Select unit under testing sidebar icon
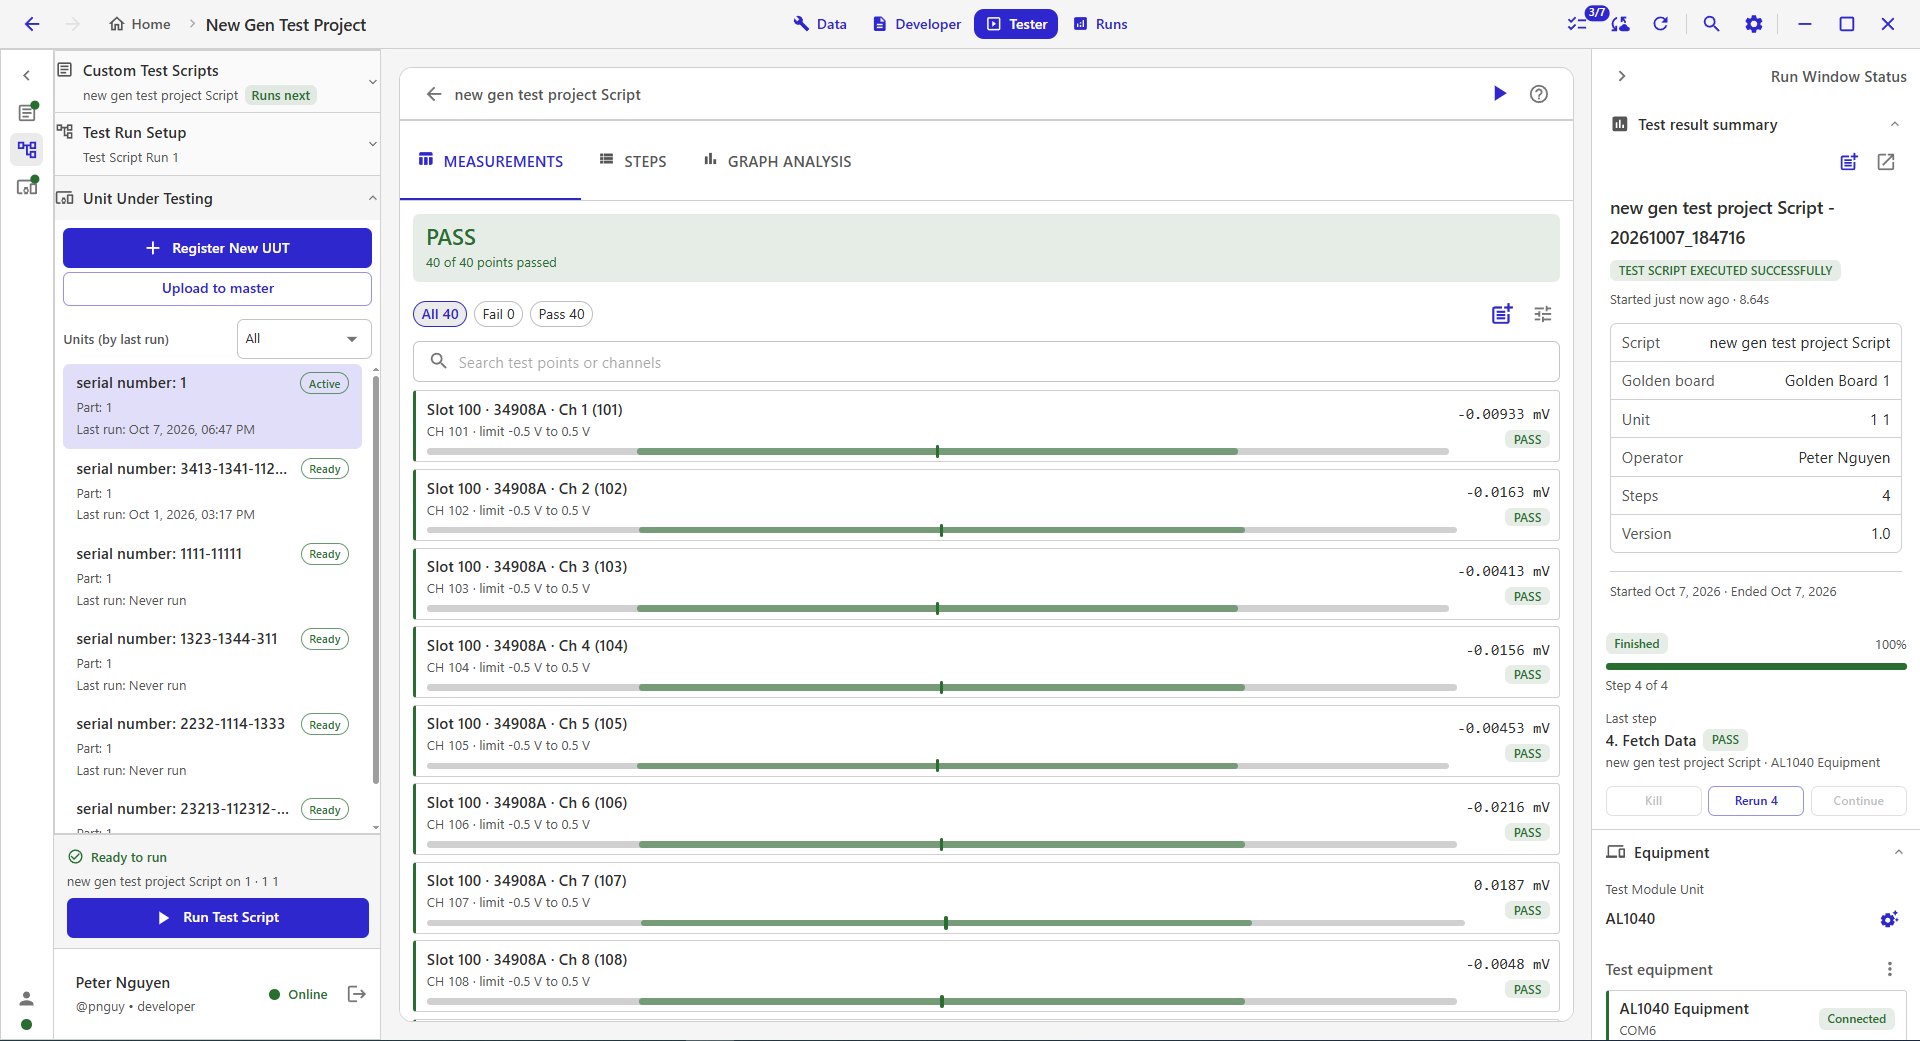 [27, 186]
